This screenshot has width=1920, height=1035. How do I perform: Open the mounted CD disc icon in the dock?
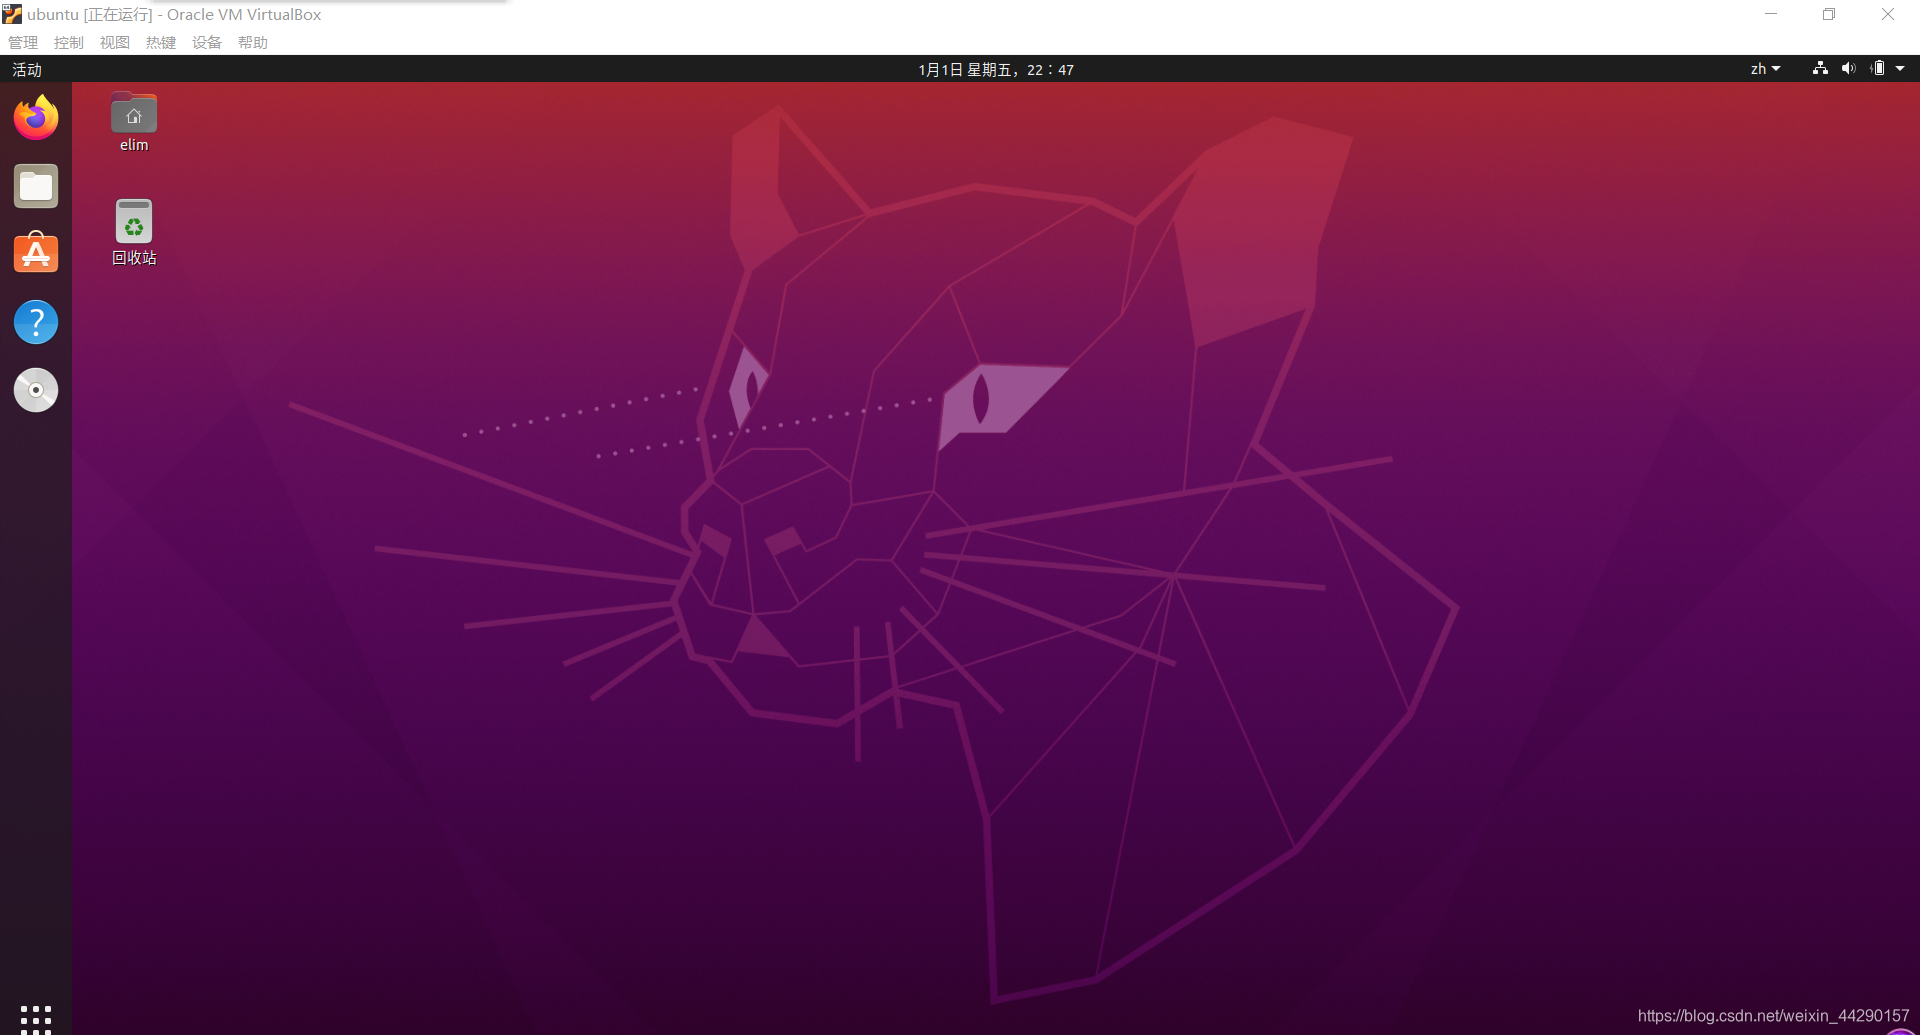pos(36,389)
